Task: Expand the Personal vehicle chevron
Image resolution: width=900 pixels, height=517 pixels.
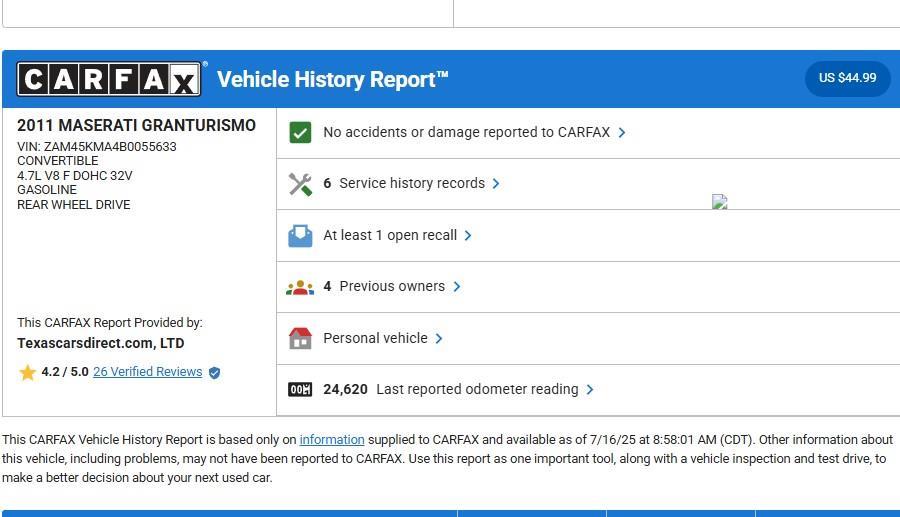Action: point(439,339)
